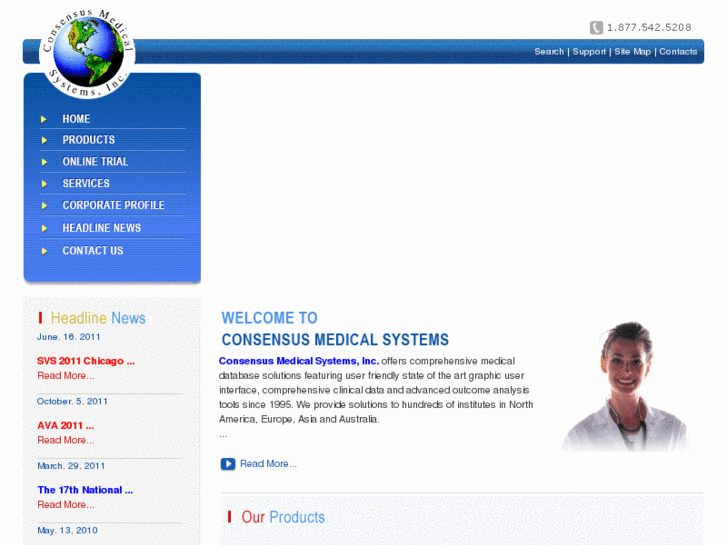Click the phone number 1.877.542.5208
The height and width of the screenshot is (545, 727).
(x=649, y=27)
